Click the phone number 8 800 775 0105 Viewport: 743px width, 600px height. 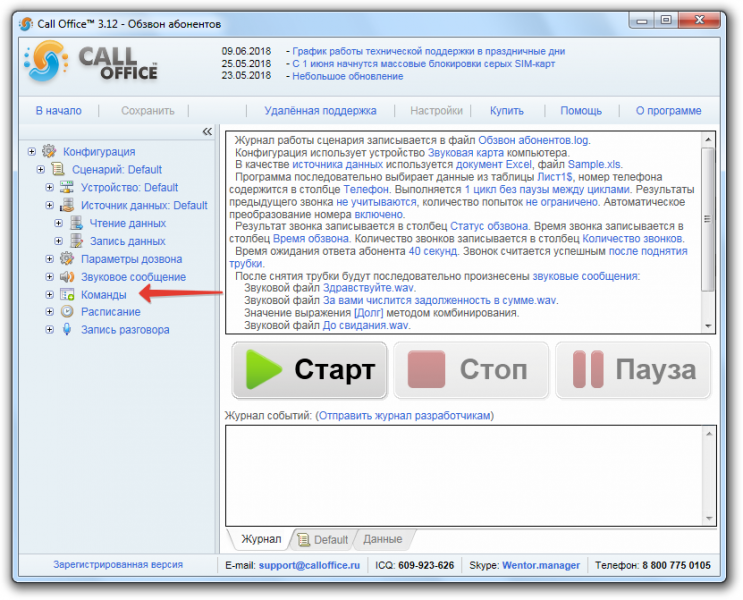coord(676,565)
